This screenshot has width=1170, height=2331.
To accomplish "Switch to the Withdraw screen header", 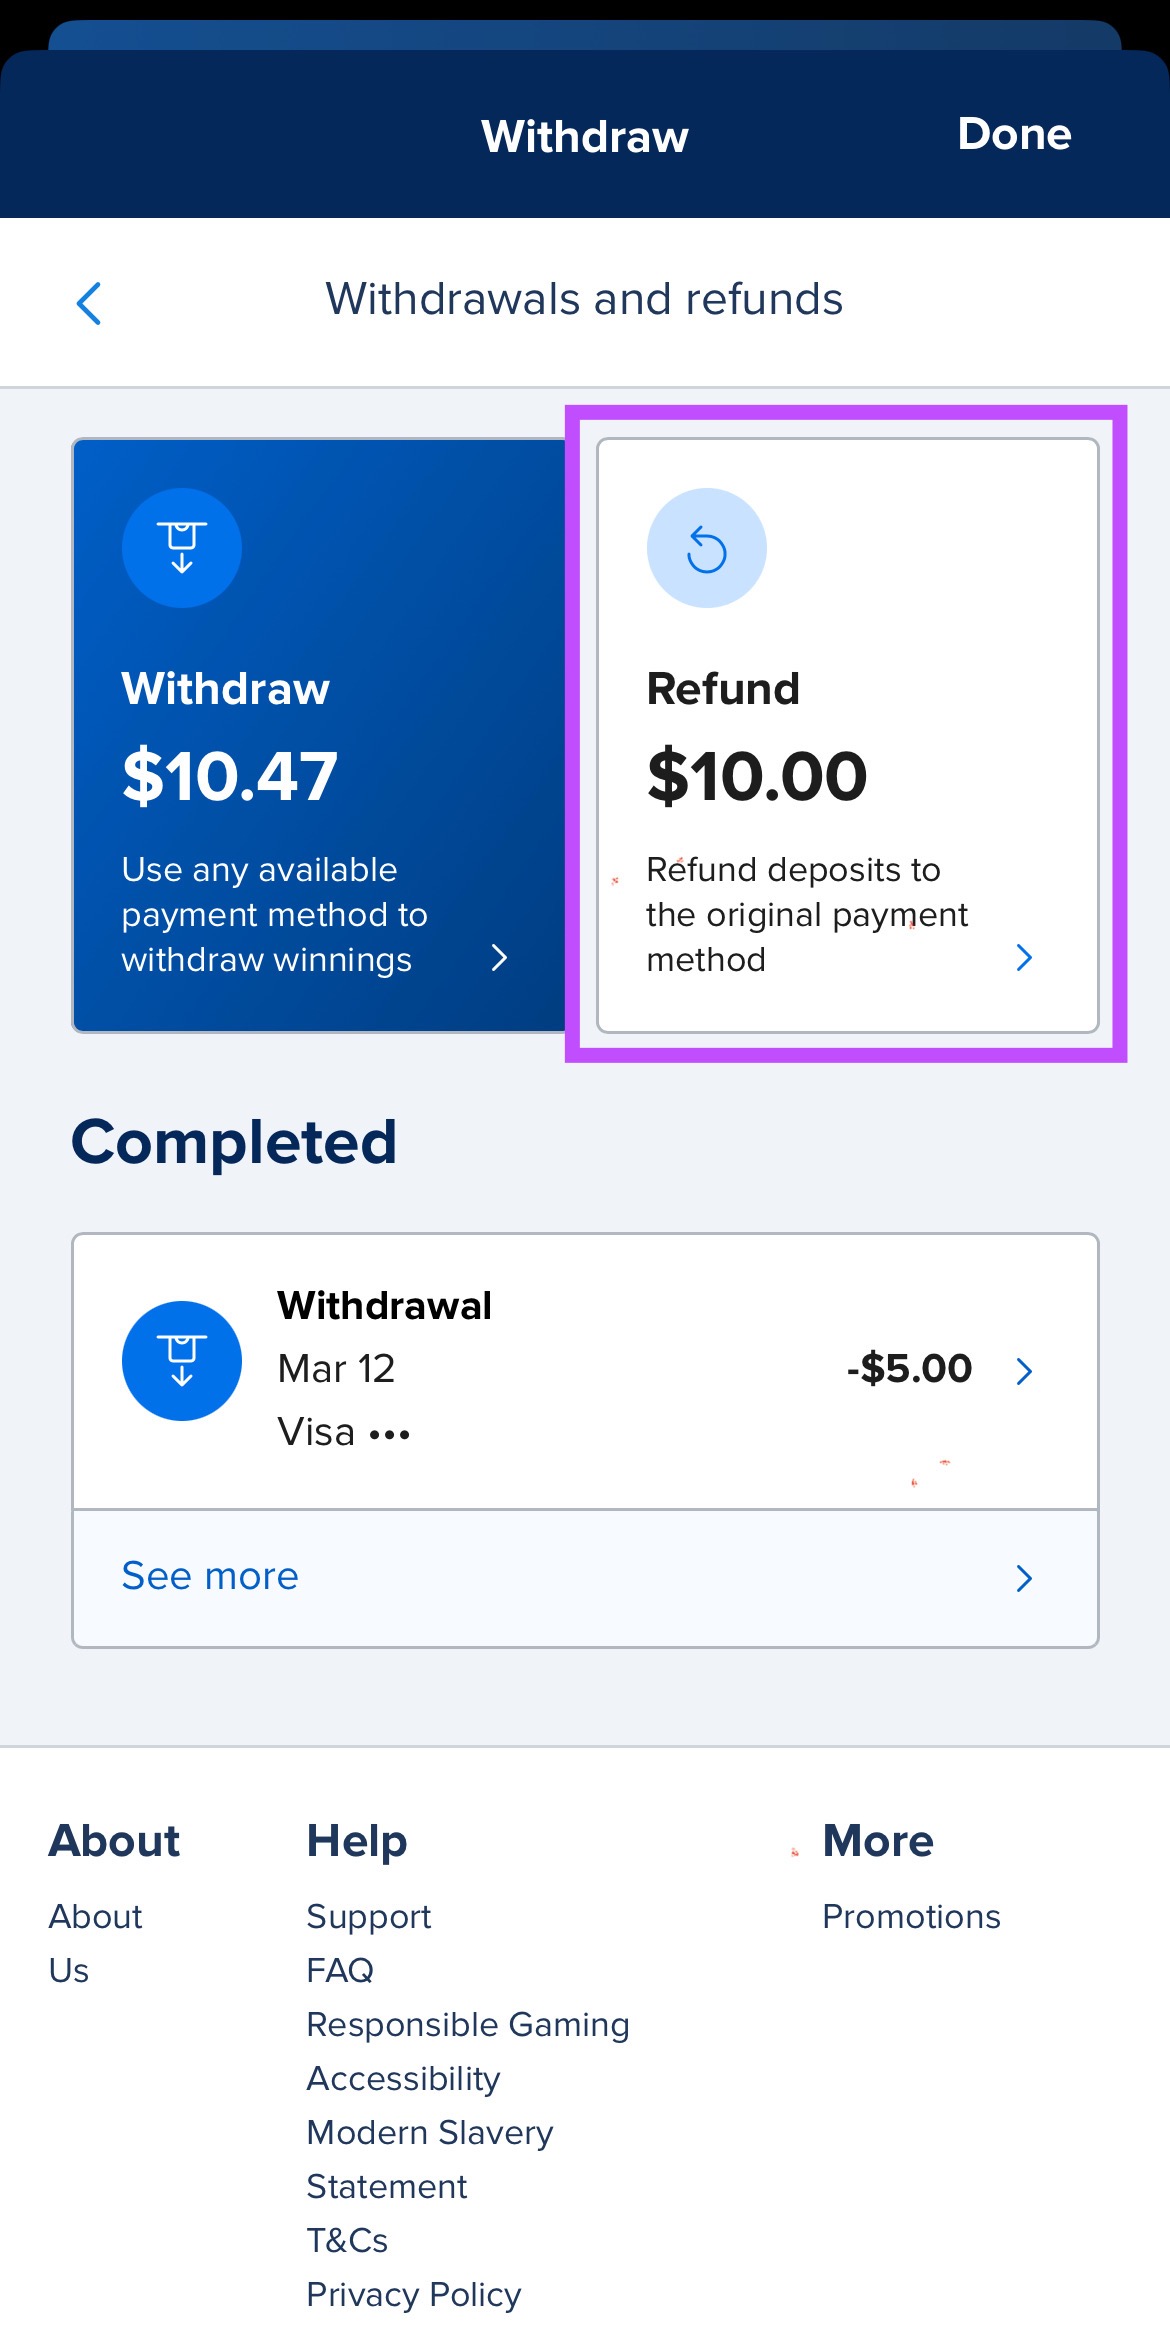I will (585, 135).
